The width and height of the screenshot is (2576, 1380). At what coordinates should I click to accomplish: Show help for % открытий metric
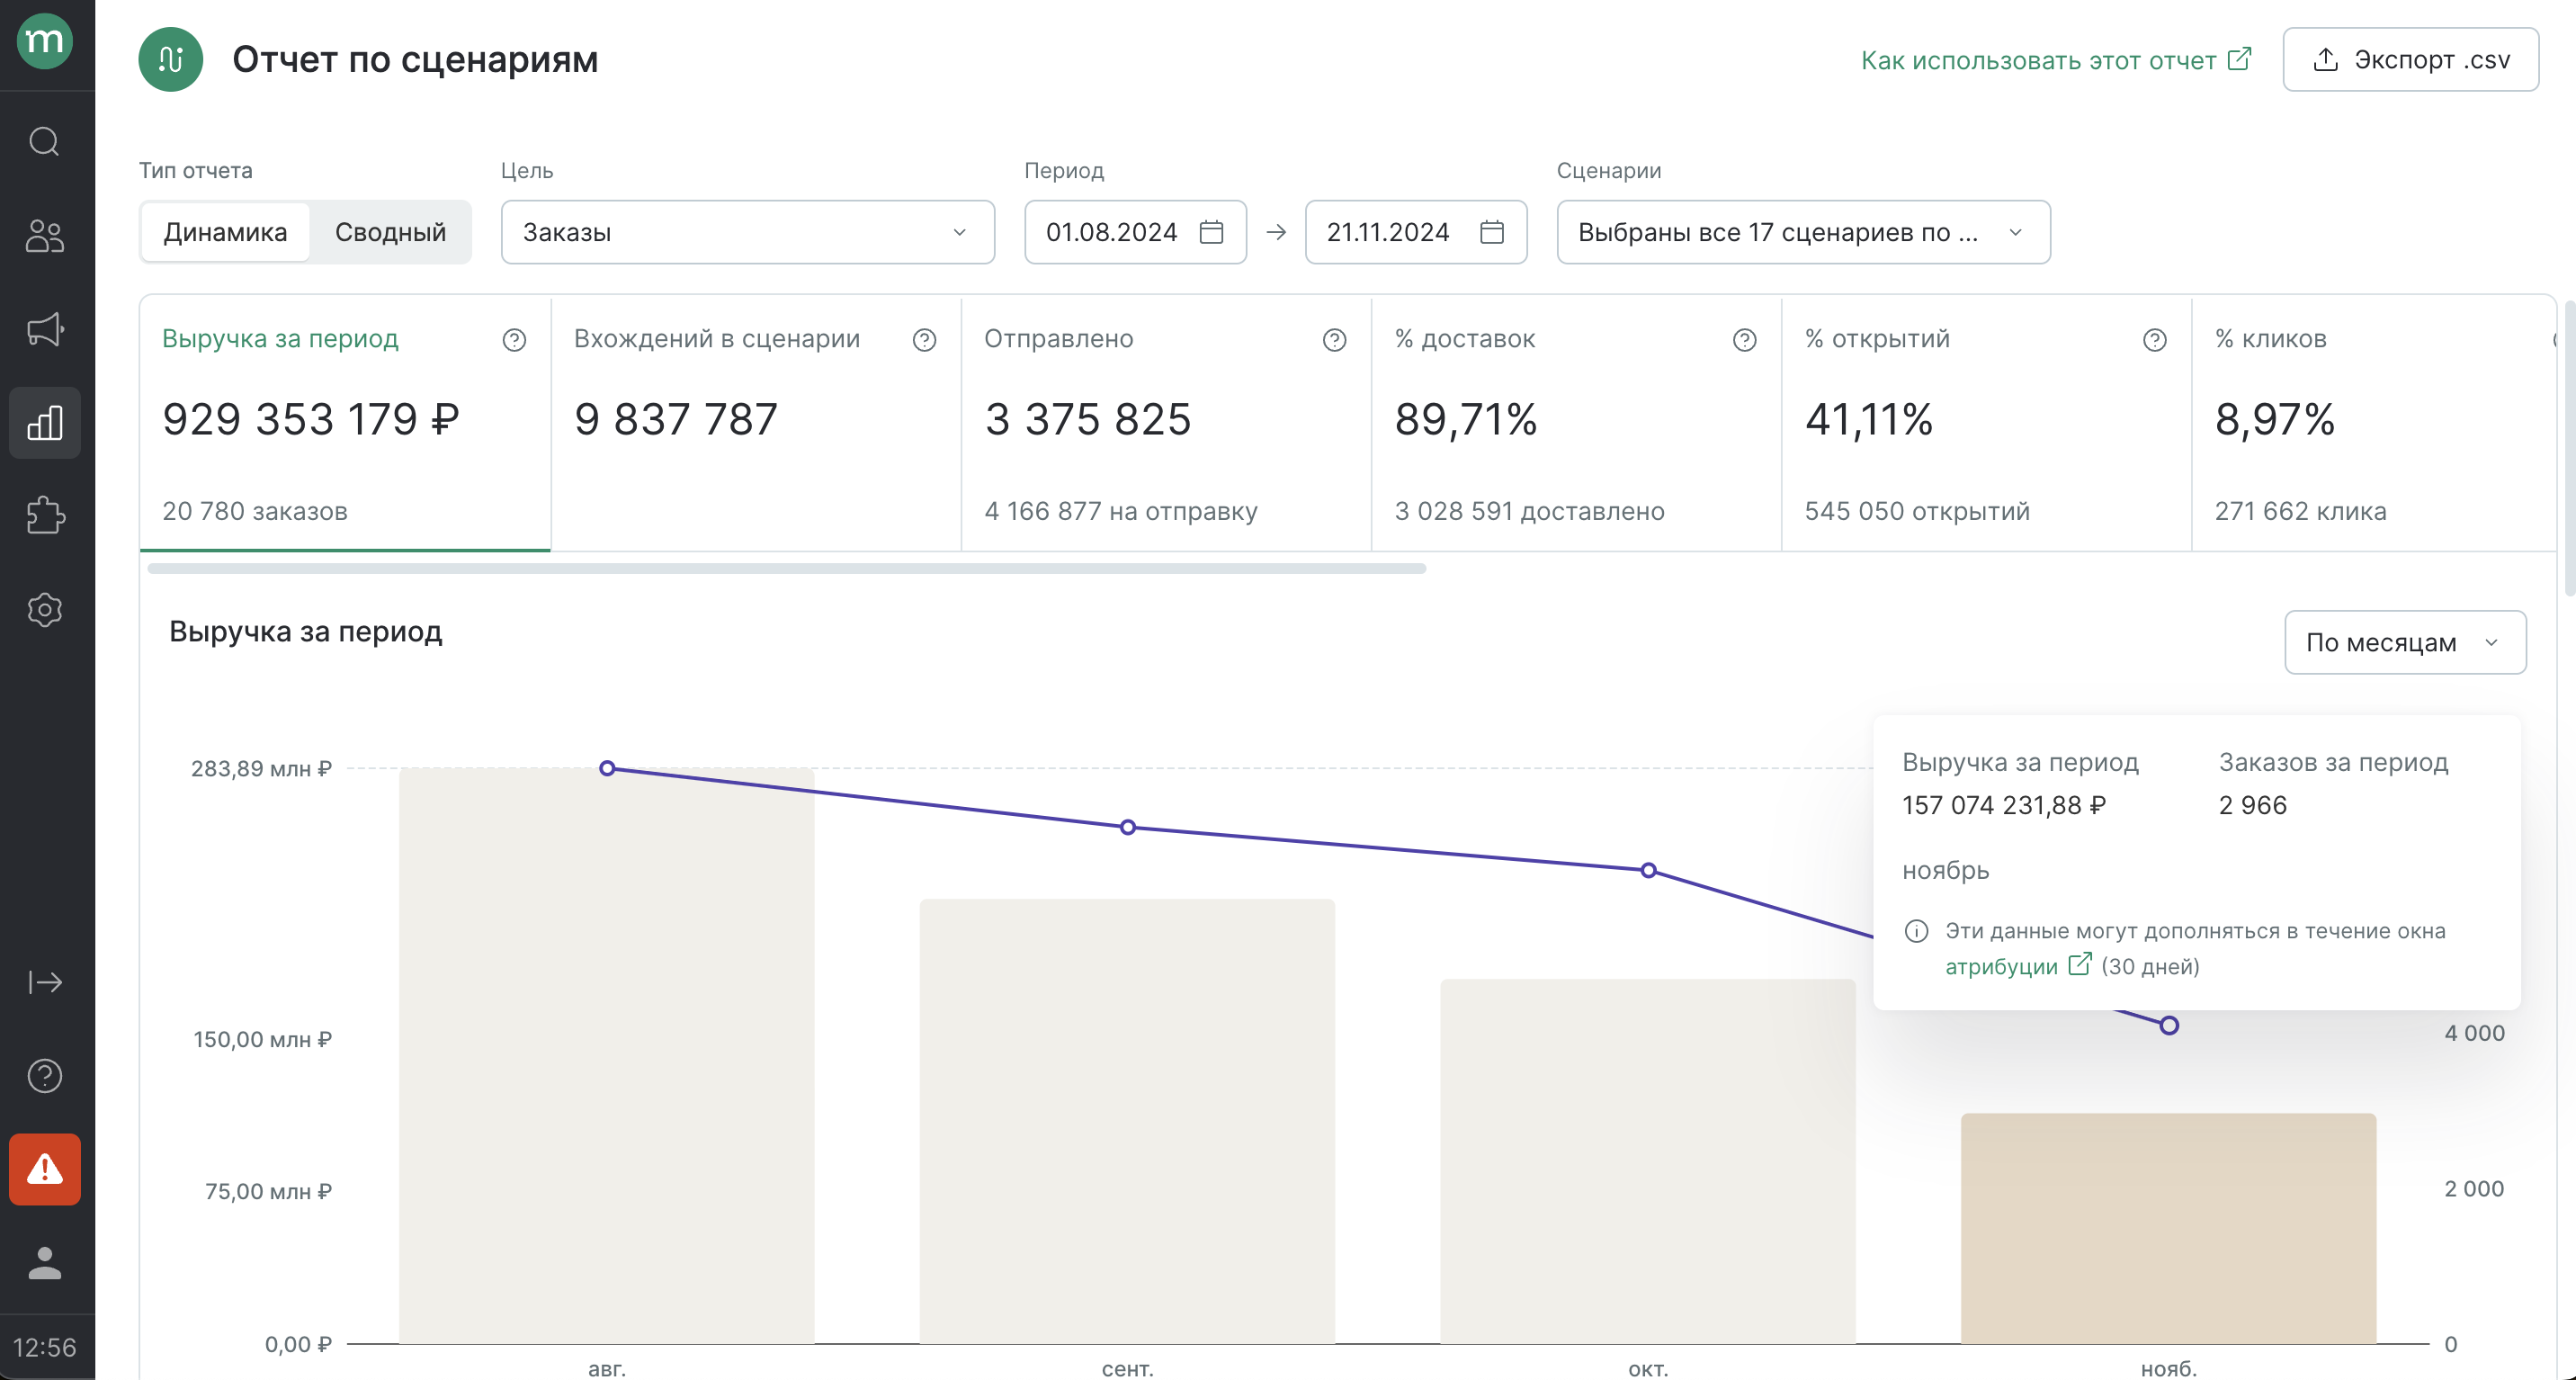click(2155, 340)
